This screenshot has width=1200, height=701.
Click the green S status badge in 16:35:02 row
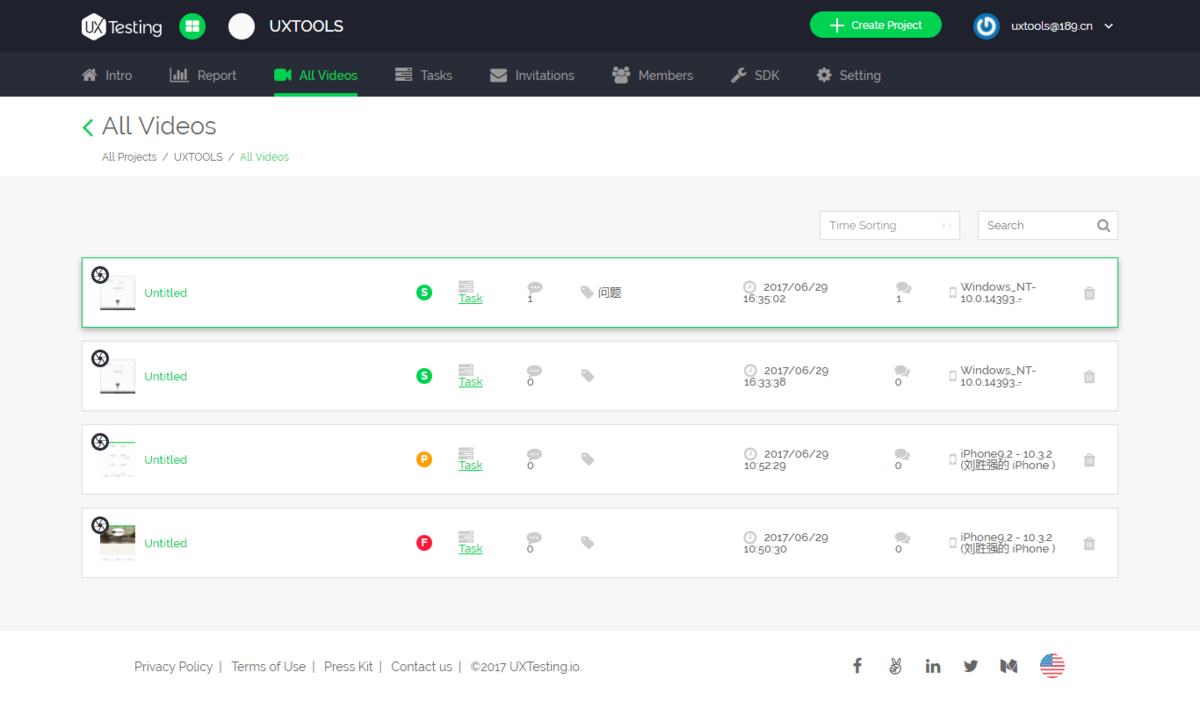[424, 292]
